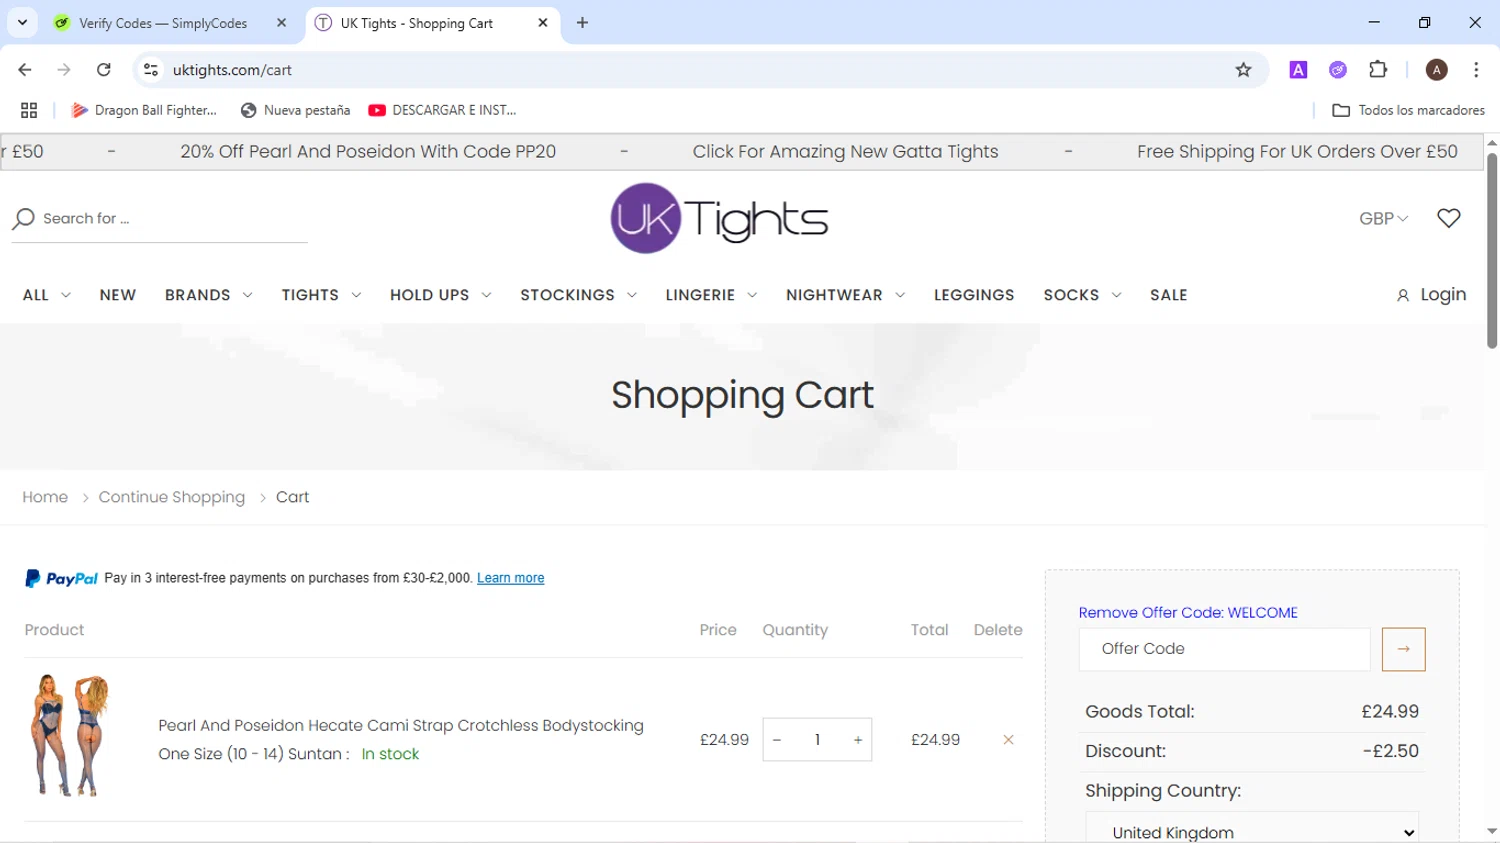The width and height of the screenshot is (1500, 843).
Task: Open the round purple browser extension icon
Action: click(1338, 70)
